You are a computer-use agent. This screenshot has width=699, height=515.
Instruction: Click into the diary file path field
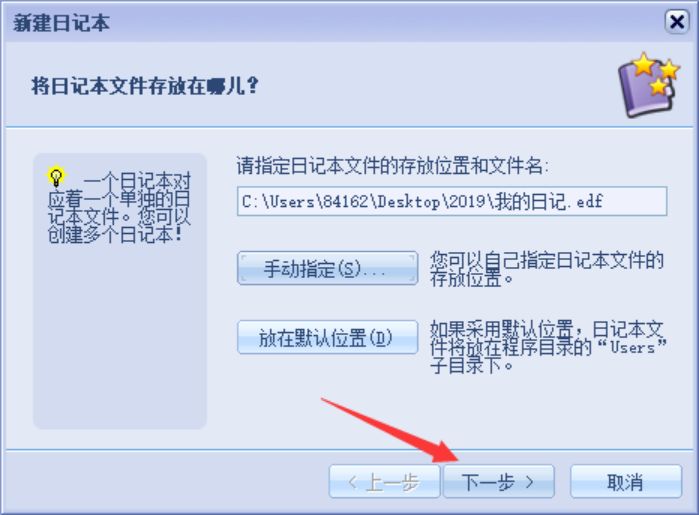452,202
